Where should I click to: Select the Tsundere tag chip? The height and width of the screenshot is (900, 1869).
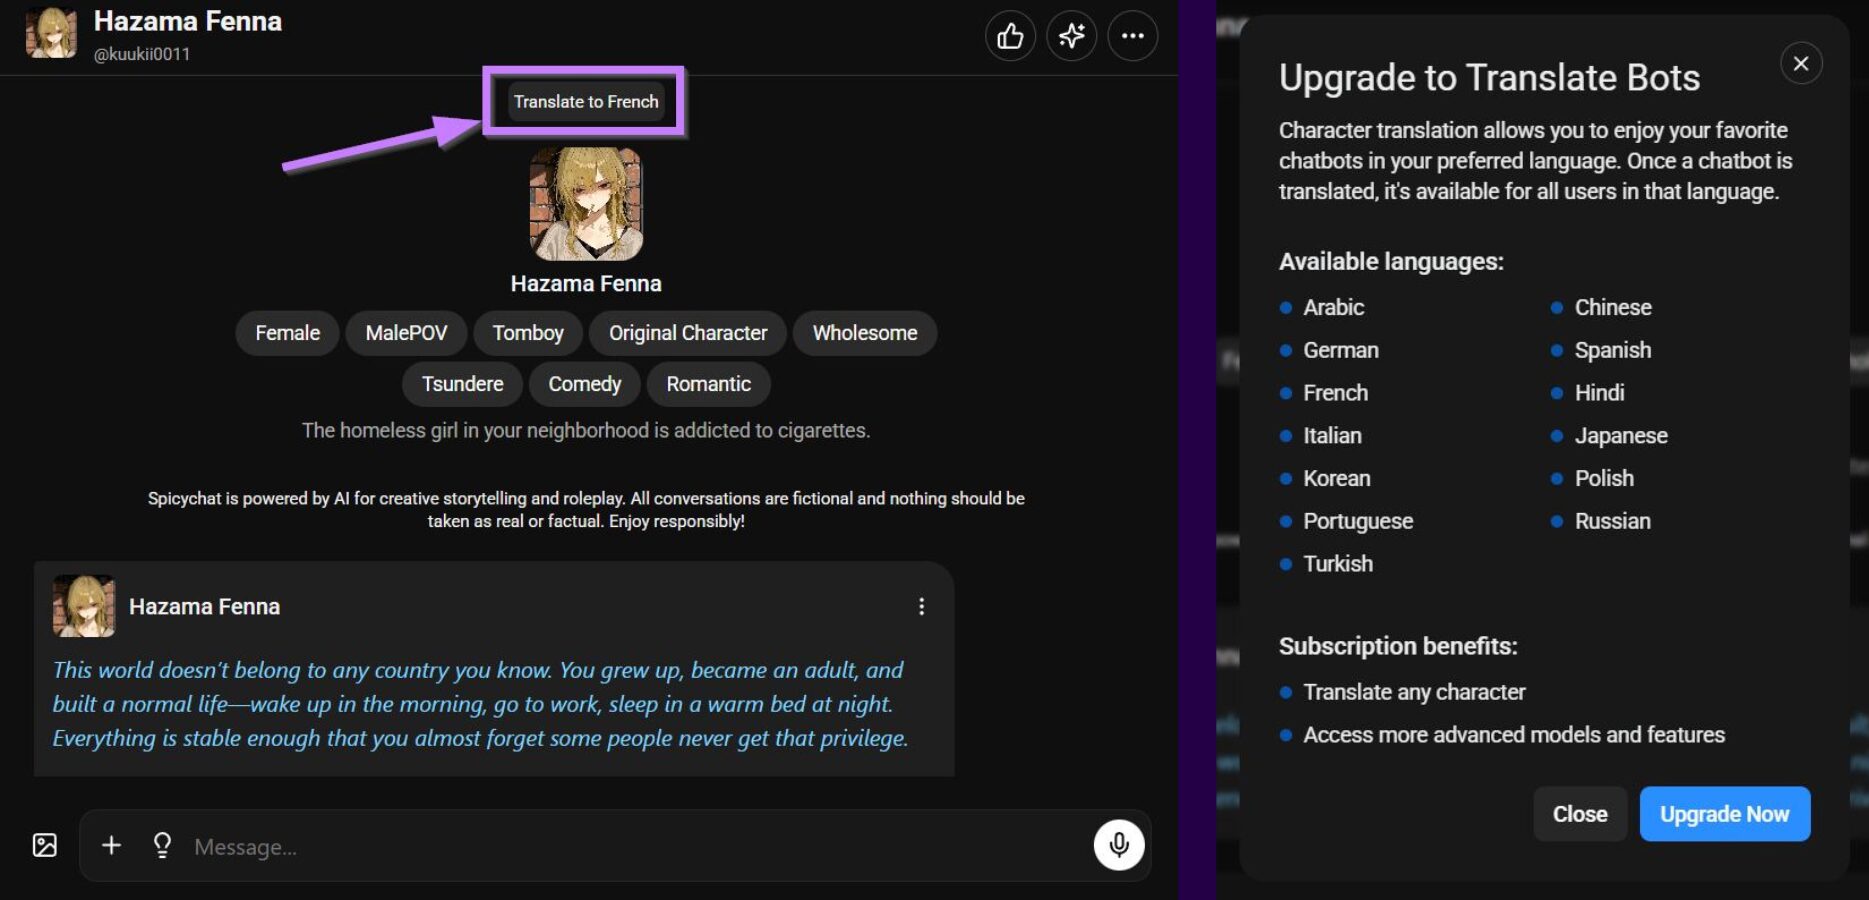tap(462, 384)
